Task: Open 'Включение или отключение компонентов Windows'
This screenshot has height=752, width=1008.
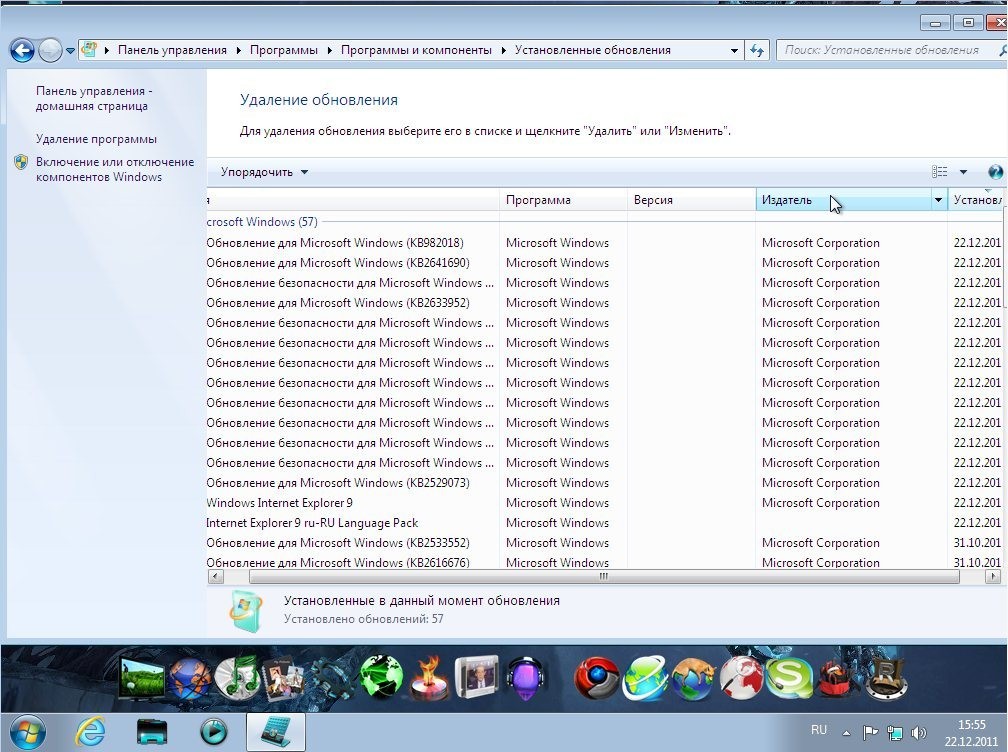Action: tap(115, 170)
